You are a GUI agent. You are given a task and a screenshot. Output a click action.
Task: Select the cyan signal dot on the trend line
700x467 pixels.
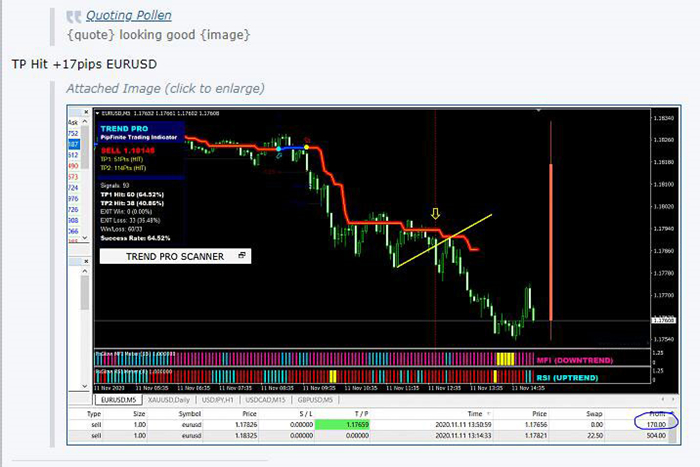[279, 149]
